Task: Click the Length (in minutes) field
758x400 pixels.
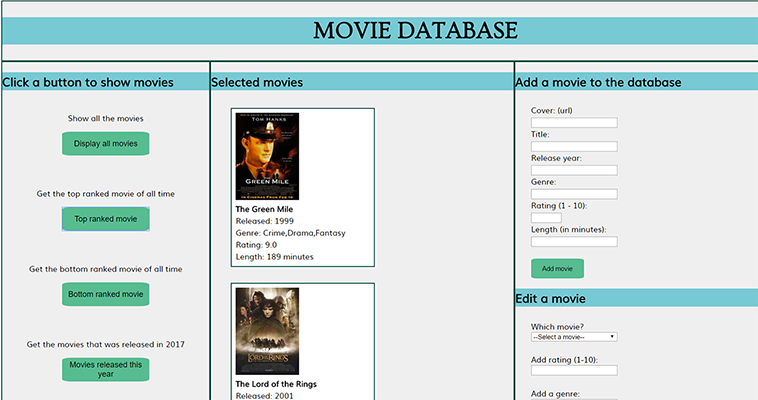Action: coord(574,241)
